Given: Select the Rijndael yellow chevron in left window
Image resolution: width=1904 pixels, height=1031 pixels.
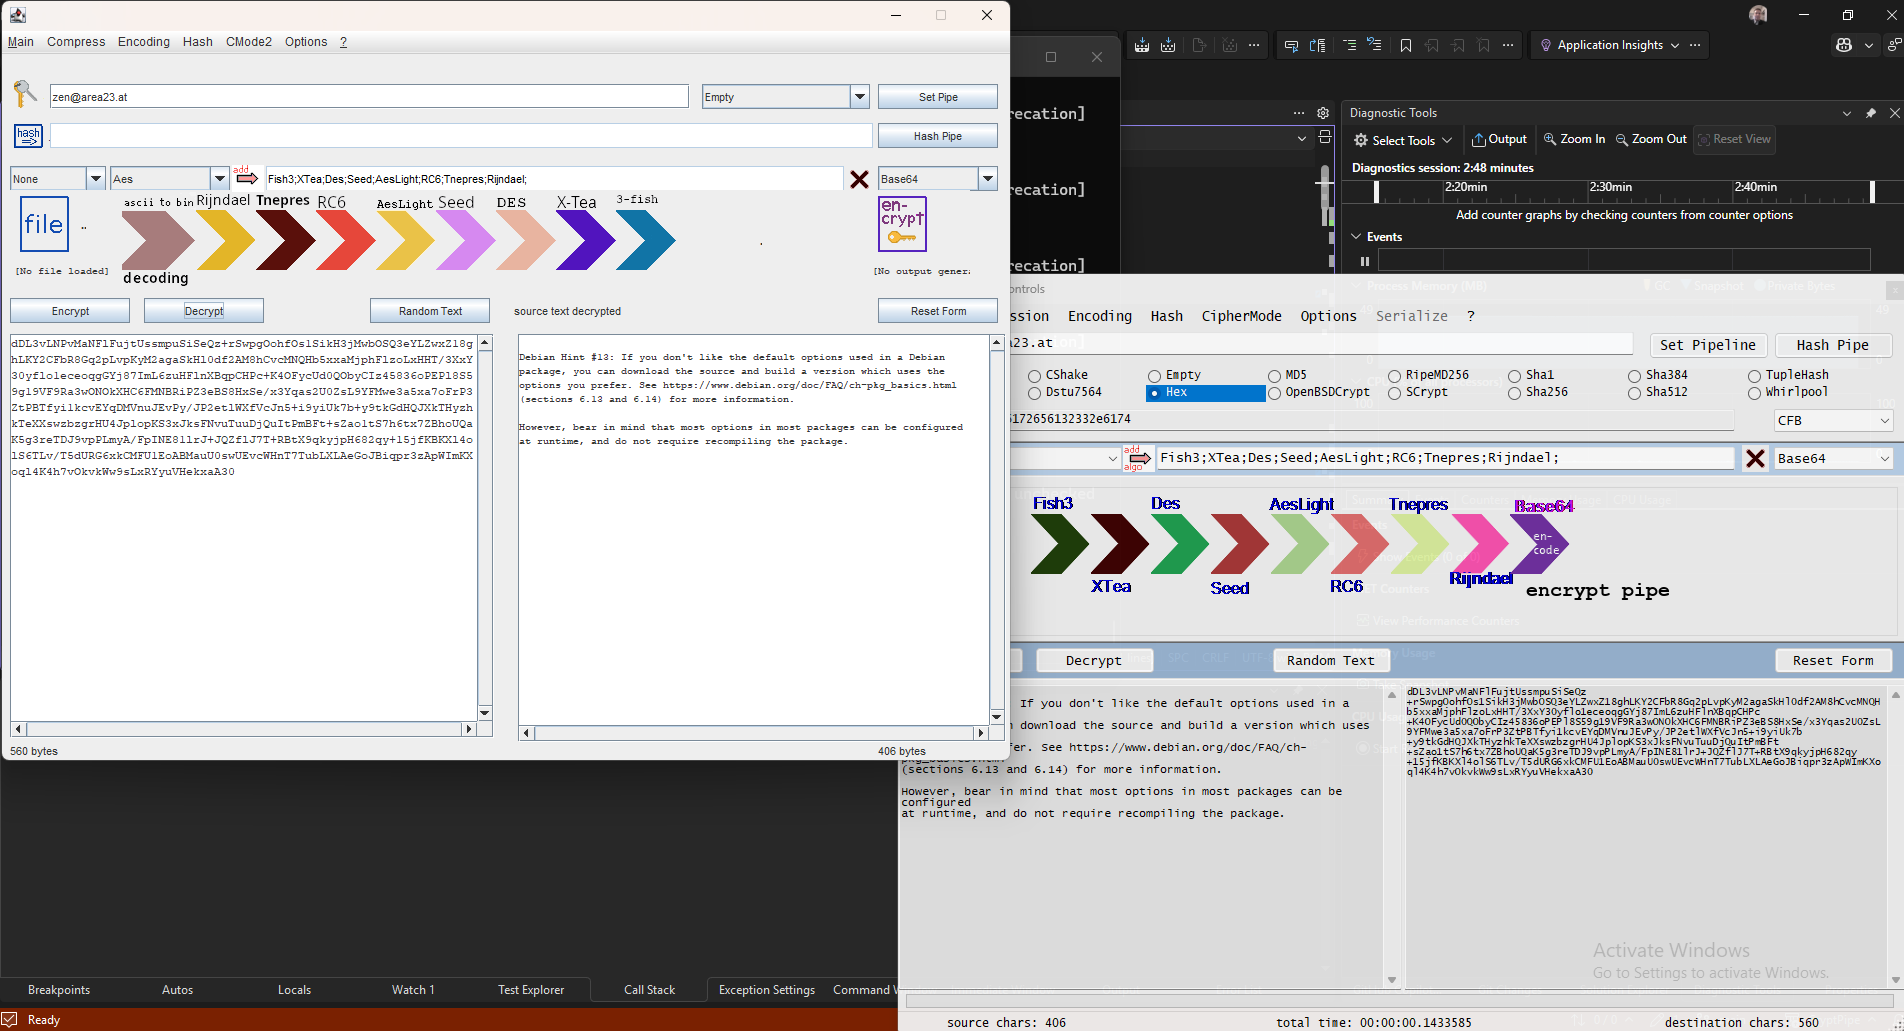Looking at the screenshot, I should click(x=225, y=240).
